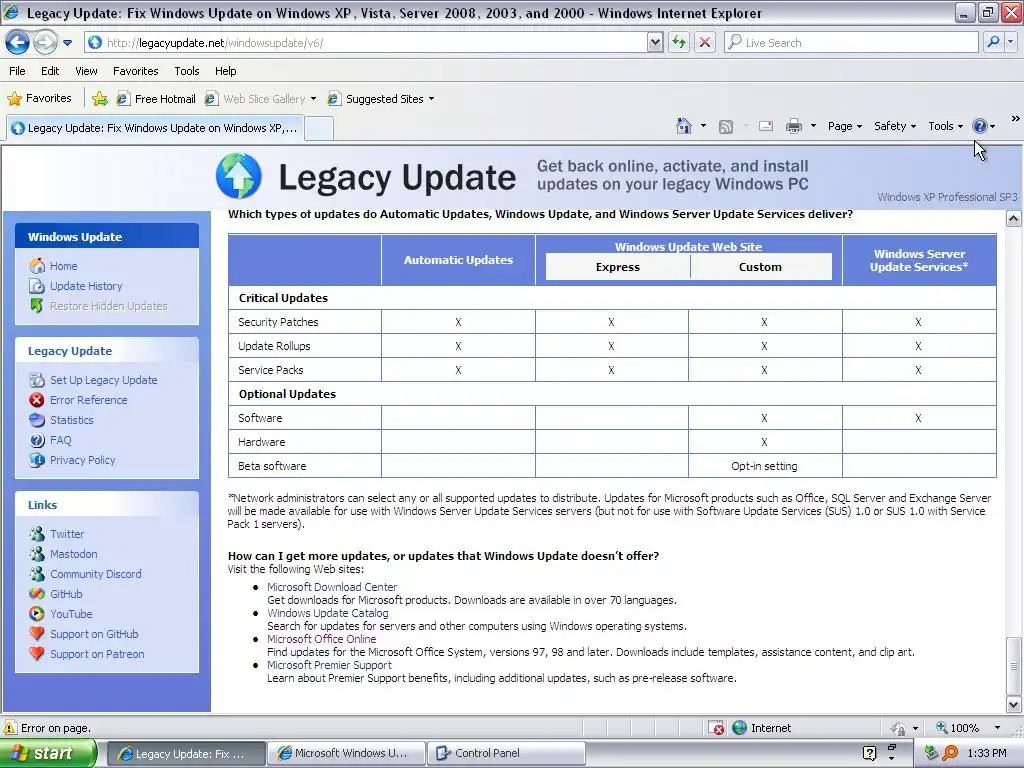The height and width of the screenshot is (768, 1024).
Task: Open the Favorites star button
Action: (x=39, y=99)
